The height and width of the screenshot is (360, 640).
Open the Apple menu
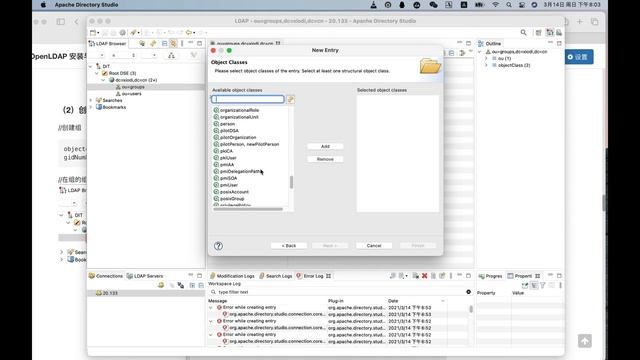tap(43, 5)
